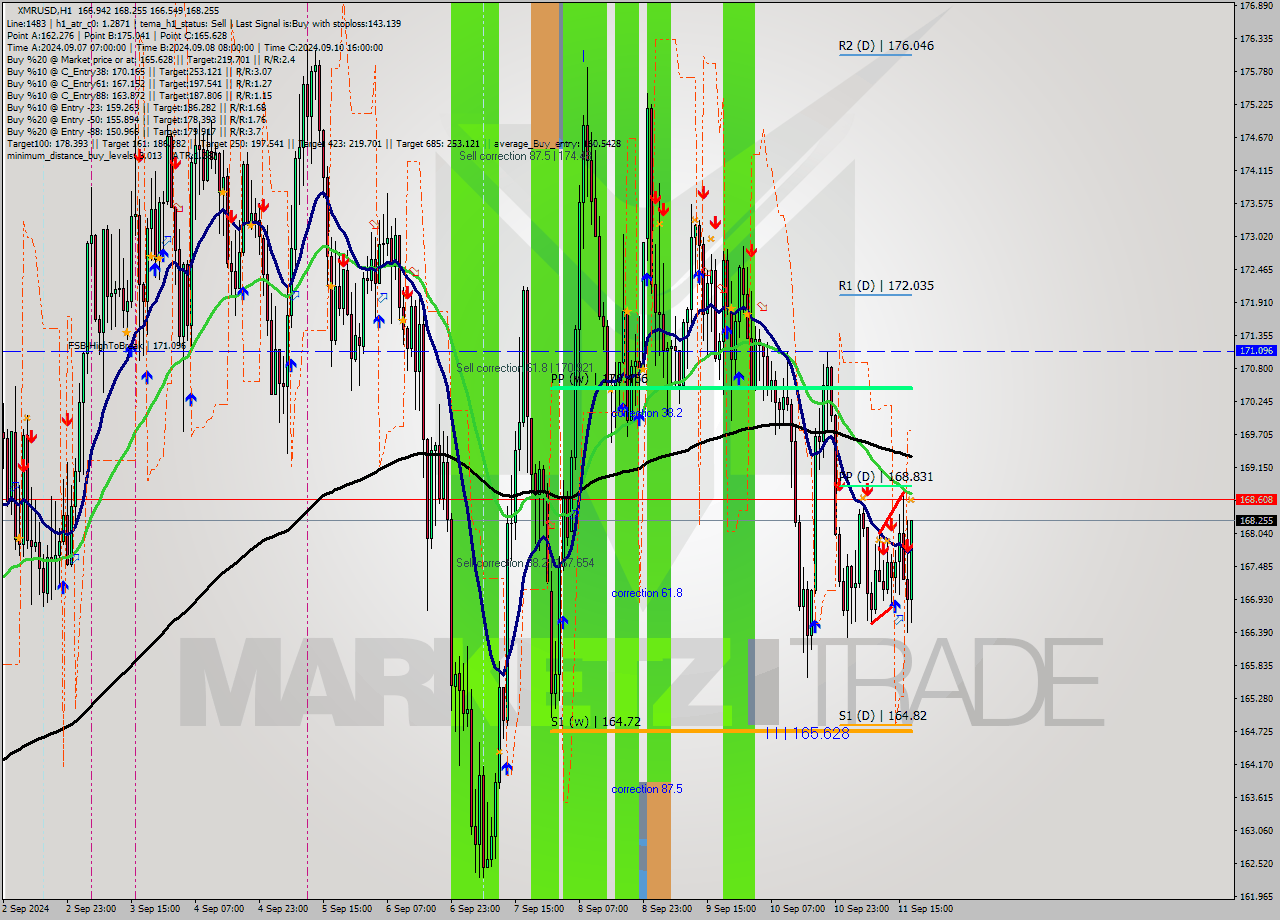
Task: Click the '8 Sep 07:00' time axis label
Action: (x=603, y=909)
